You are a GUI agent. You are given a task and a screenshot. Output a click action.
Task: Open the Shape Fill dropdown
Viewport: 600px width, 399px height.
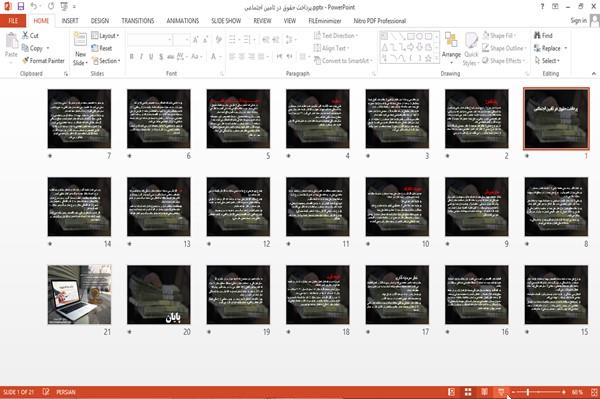click(499, 36)
